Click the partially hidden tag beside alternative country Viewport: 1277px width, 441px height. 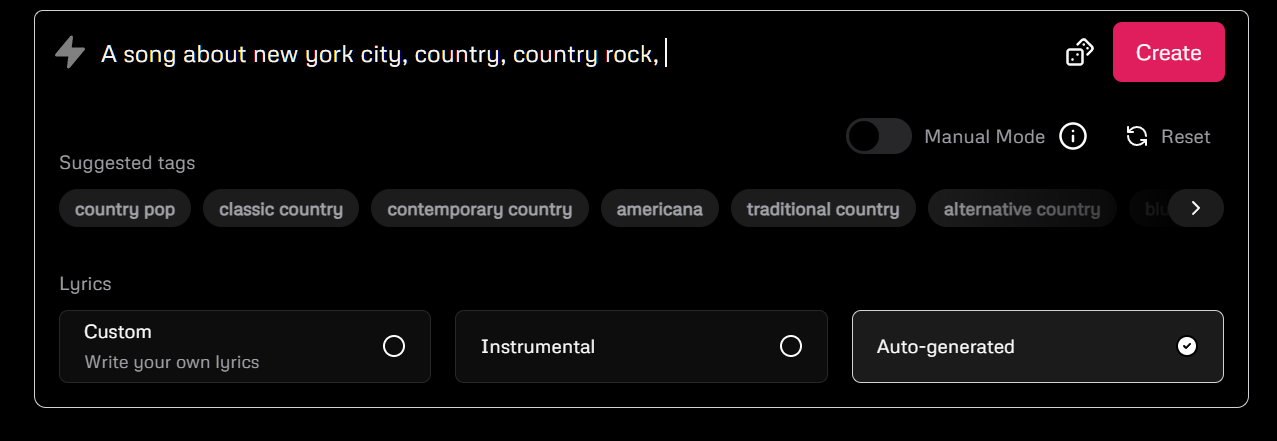click(x=1148, y=209)
